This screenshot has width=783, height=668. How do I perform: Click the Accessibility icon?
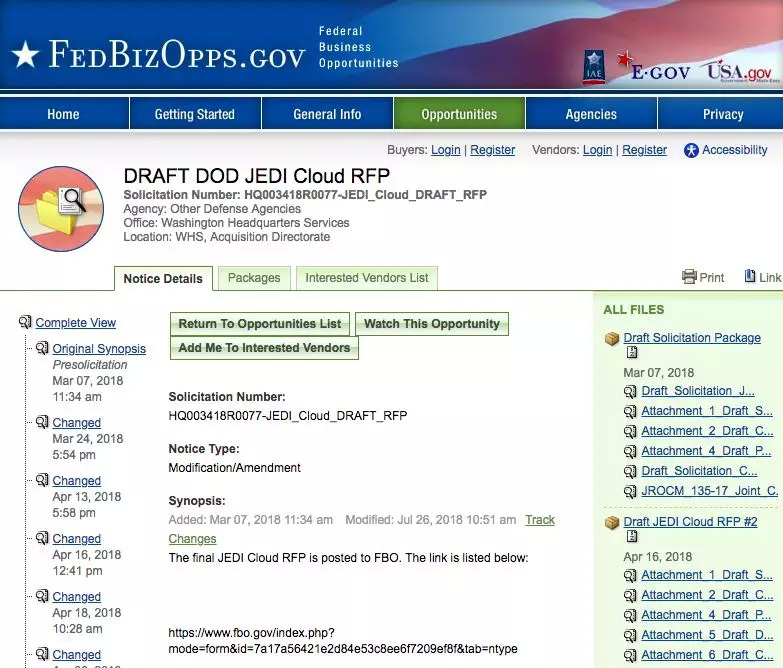(691, 150)
